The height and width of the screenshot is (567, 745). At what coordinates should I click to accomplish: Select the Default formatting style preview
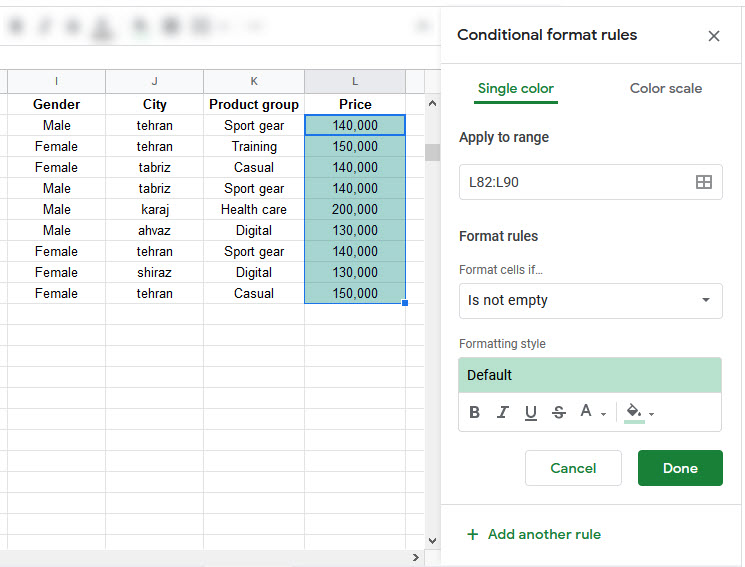[590, 375]
